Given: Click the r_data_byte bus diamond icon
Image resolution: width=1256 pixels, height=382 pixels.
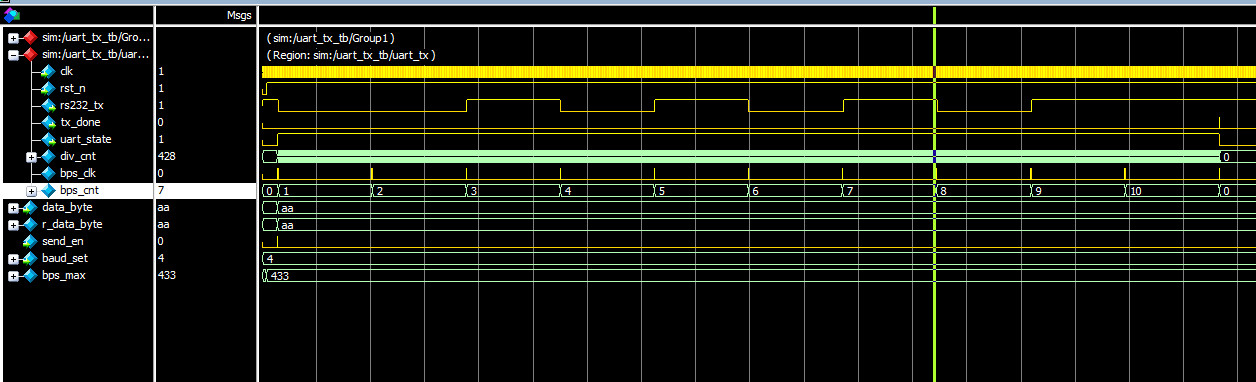Looking at the screenshot, I should pos(30,224).
